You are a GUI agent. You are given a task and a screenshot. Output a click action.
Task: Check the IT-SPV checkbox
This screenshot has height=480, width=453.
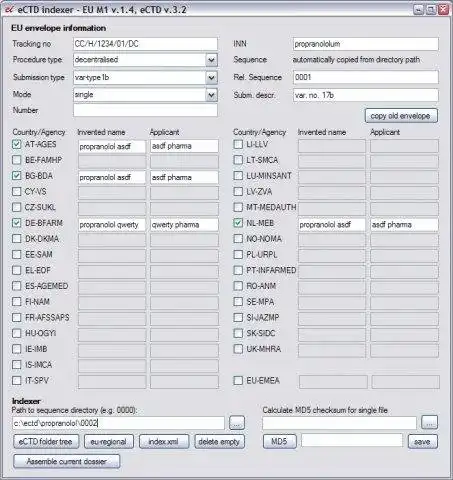[x=17, y=380]
